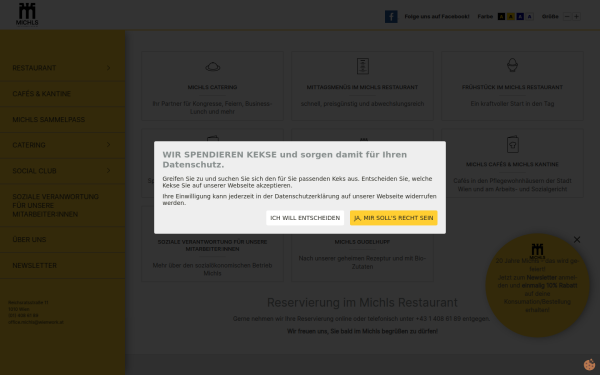Click 'Reservierung im Michls Restaurant' heading

click(x=362, y=303)
